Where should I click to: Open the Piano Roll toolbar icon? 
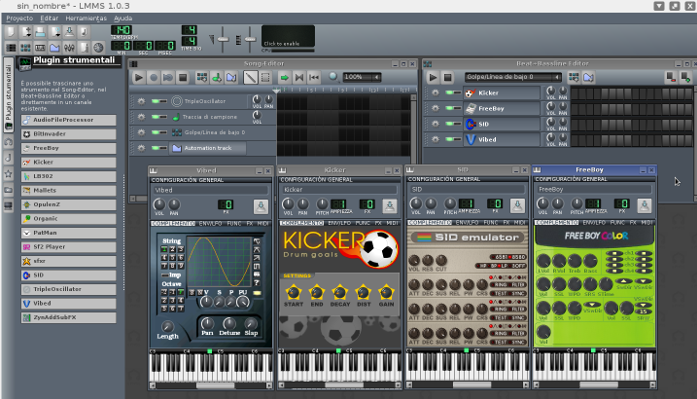[x=40, y=48]
